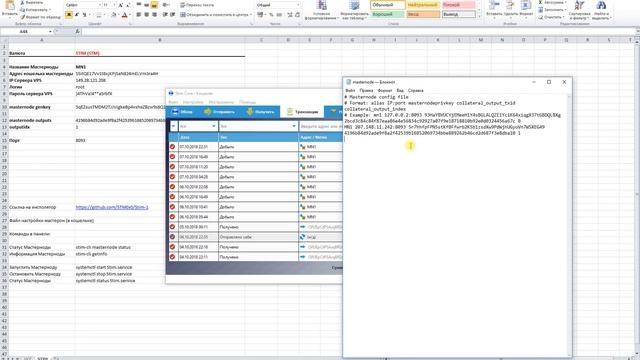The height and width of the screenshot is (360, 640).
Task: Open the File (Файл) menu in Notepad
Action: click(350, 90)
